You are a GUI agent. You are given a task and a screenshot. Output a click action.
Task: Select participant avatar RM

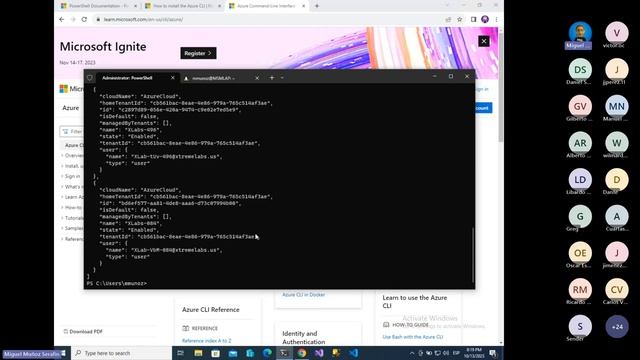point(580,290)
